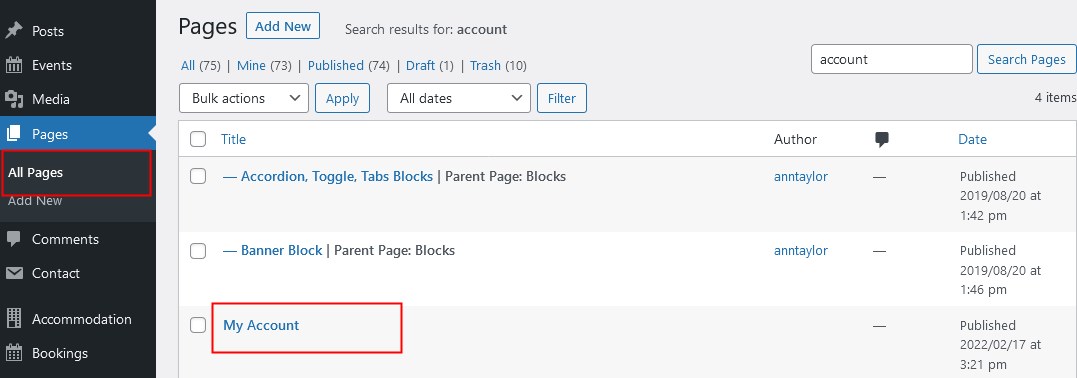Click the Bookings calendar icon
The height and width of the screenshot is (378, 1077).
pyautogui.click(x=14, y=353)
